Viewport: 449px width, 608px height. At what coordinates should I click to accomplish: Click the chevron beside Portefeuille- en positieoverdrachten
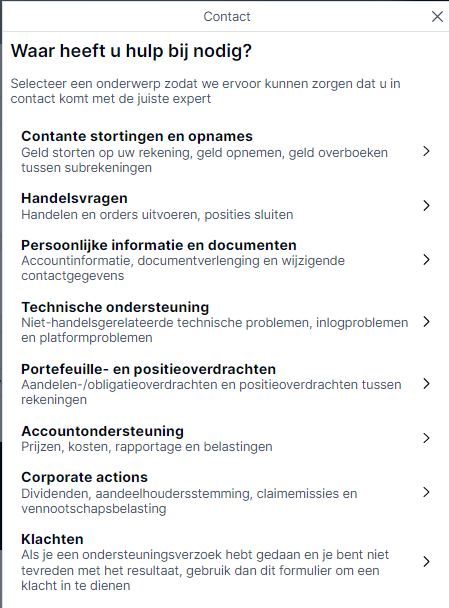pyautogui.click(x=426, y=383)
